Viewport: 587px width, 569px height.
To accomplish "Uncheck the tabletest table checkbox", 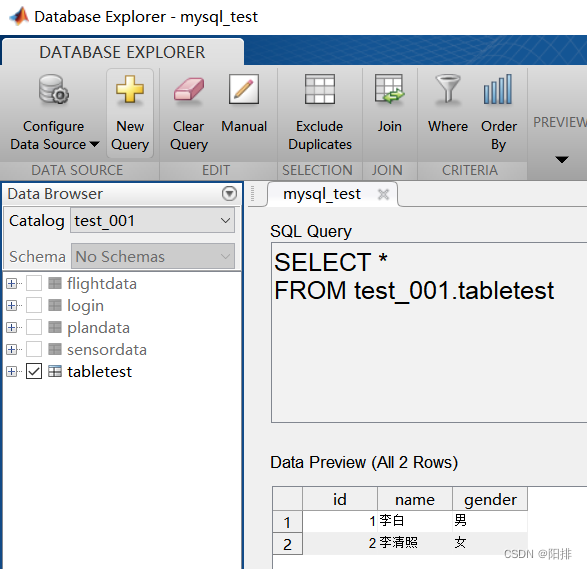I will click(x=34, y=371).
